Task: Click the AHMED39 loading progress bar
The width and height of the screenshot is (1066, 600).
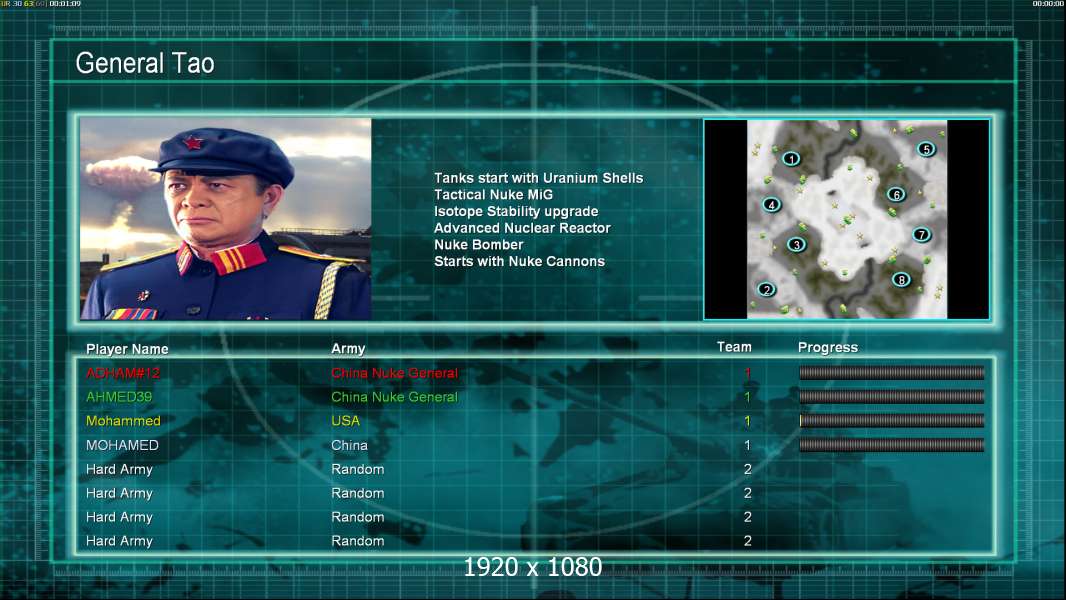Action: [x=891, y=397]
